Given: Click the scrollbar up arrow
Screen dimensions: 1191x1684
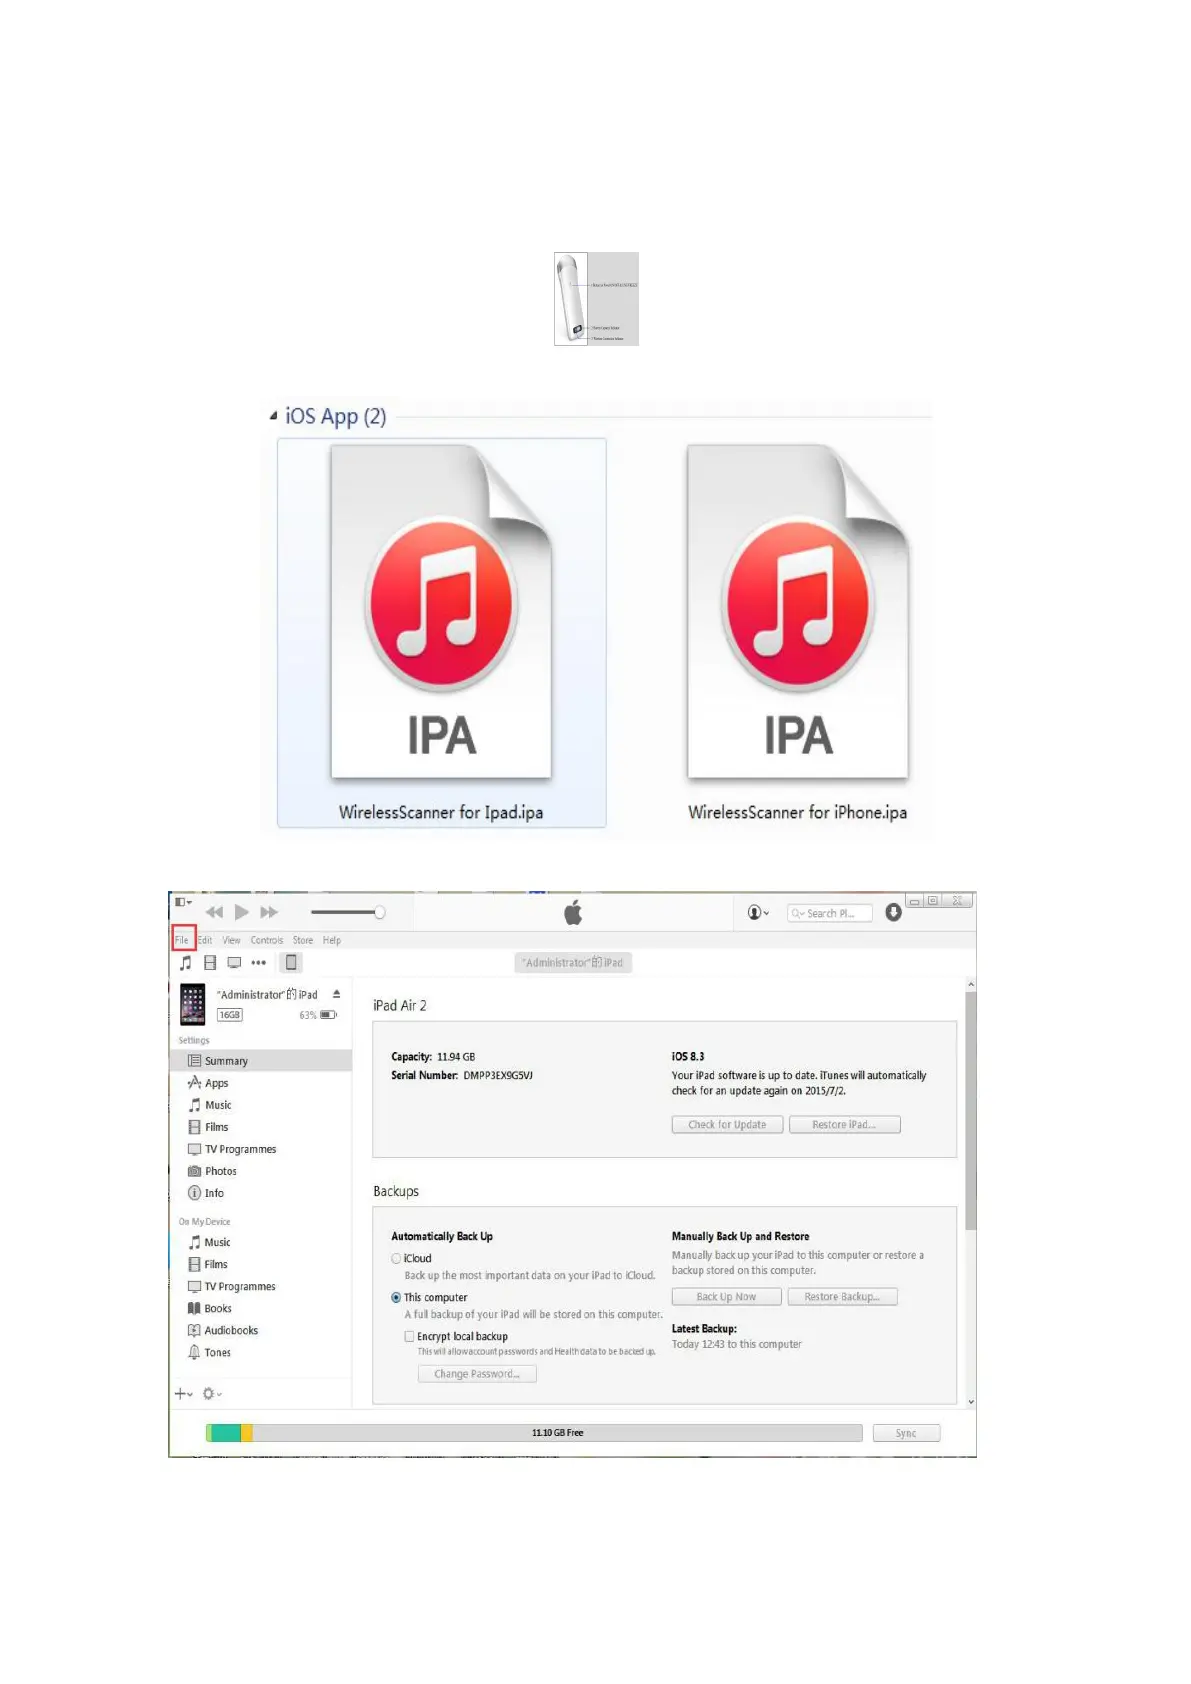Looking at the screenshot, I should click(x=970, y=986).
